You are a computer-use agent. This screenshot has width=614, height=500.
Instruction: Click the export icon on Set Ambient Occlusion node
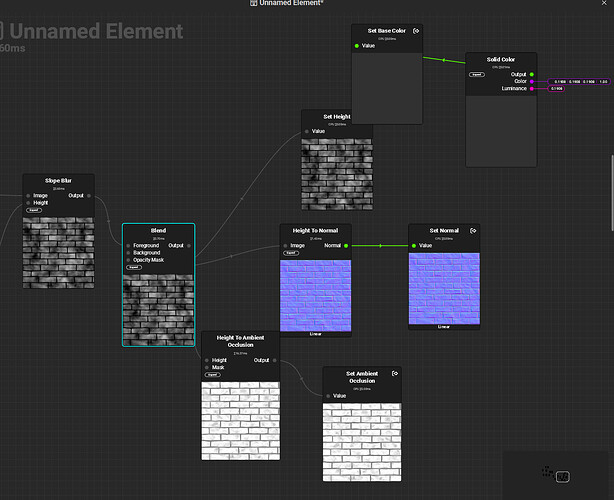pyautogui.click(x=394, y=374)
